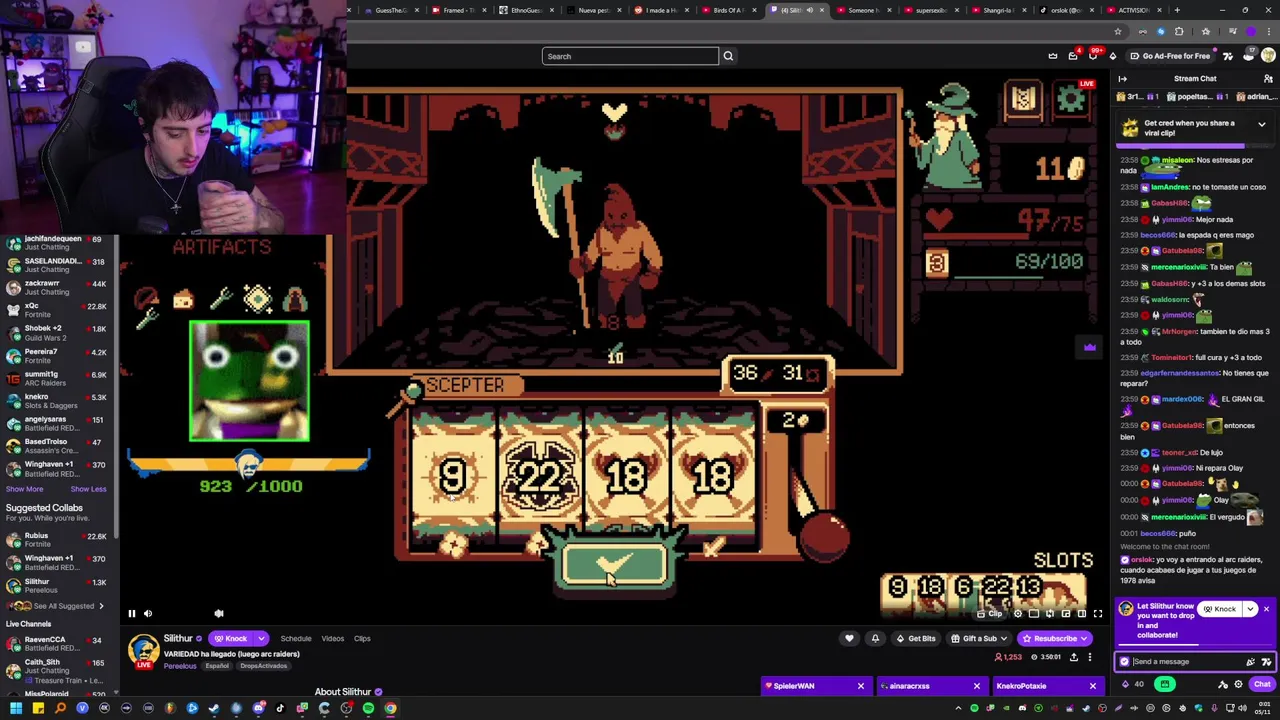The height and width of the screenshot is (720, 1280).
Task: Open the Clips tab
Action: pos(362,638)
